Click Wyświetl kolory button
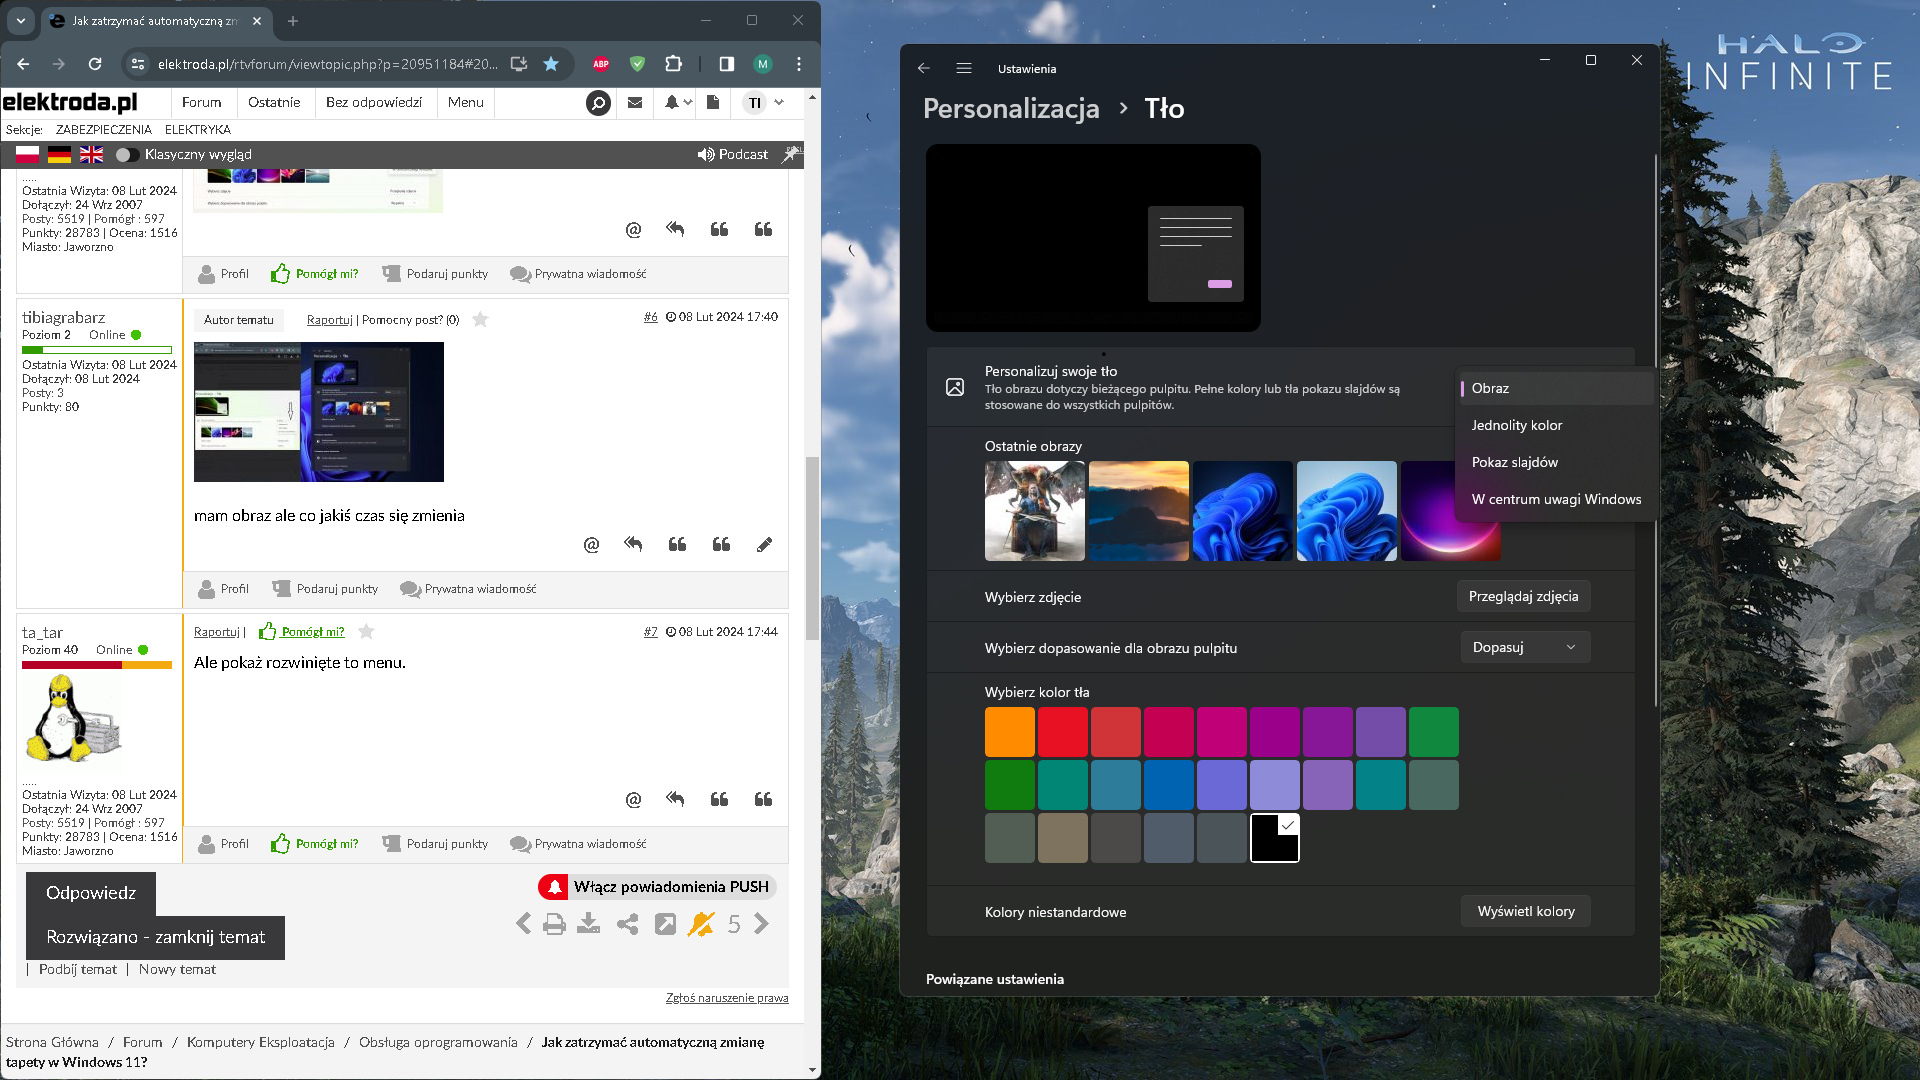The image size is (1920, 1080). [x=1525, y=911]
